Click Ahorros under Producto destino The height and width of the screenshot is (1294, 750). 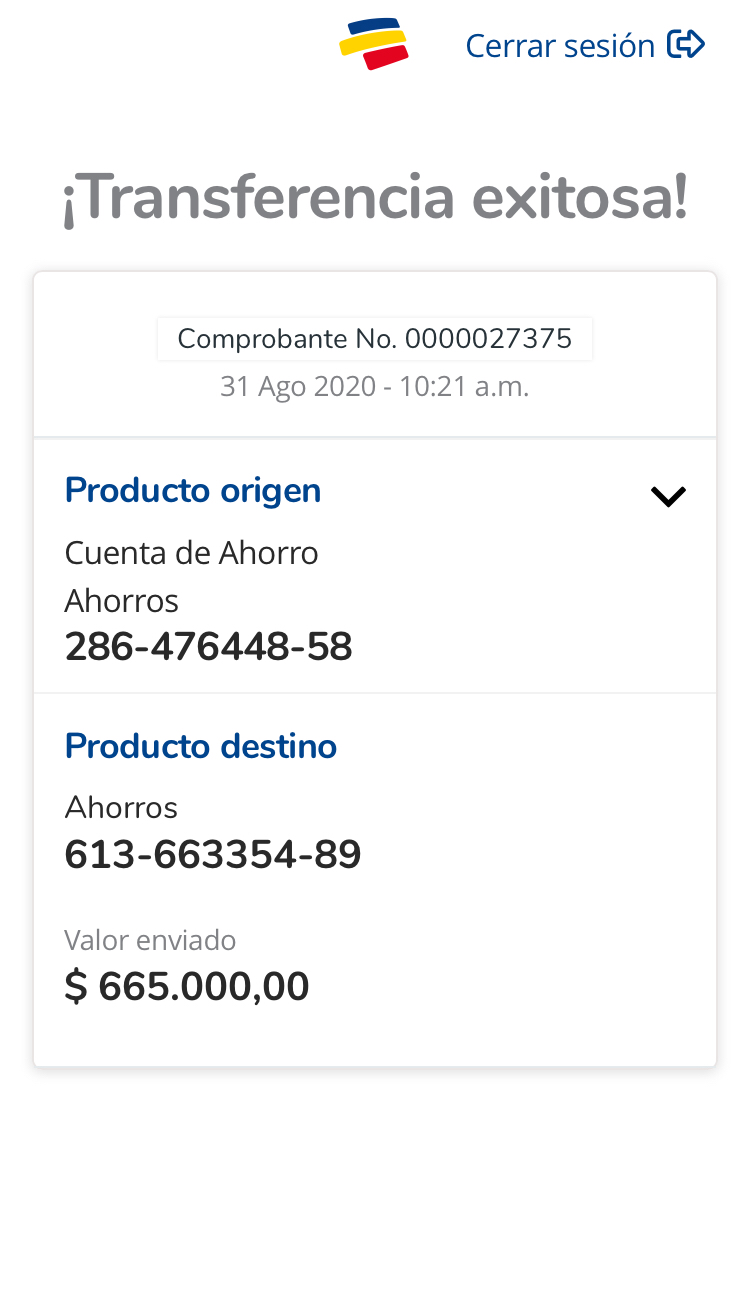[x=121, y=807]
